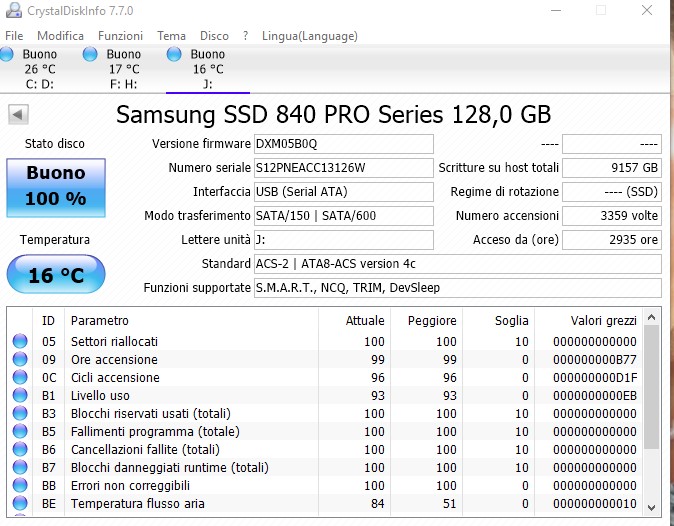Screen dimensions: 674x526
Task: Minimize the CrystalDiskInfo window
Action: pos(556,10)
